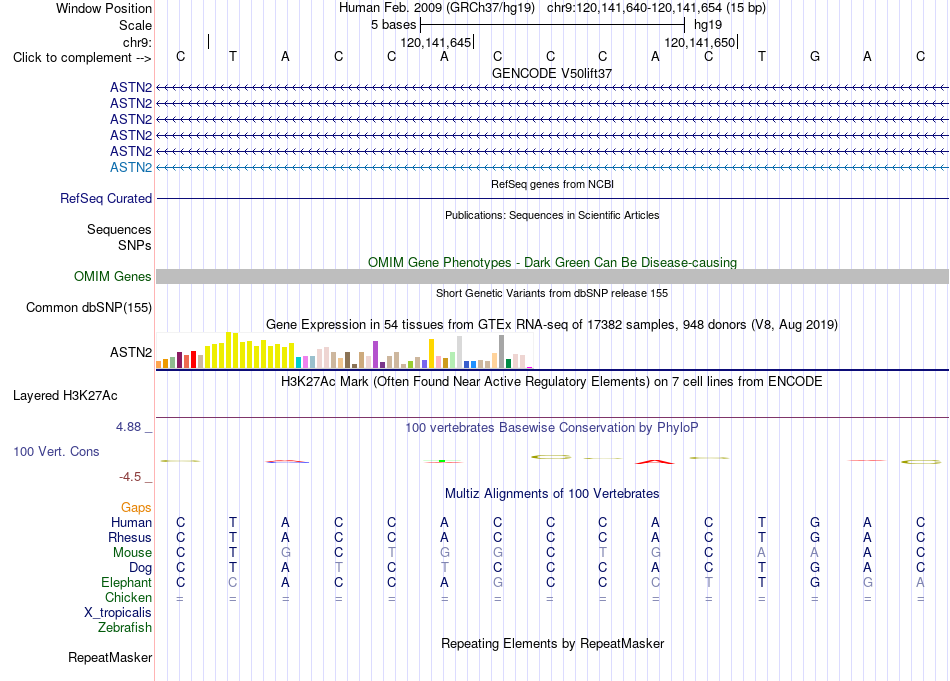Image resolution: width=950 pixels, height=681 pixels.
Task: Click position label 120,141,645
Action: tap(436, 42)
